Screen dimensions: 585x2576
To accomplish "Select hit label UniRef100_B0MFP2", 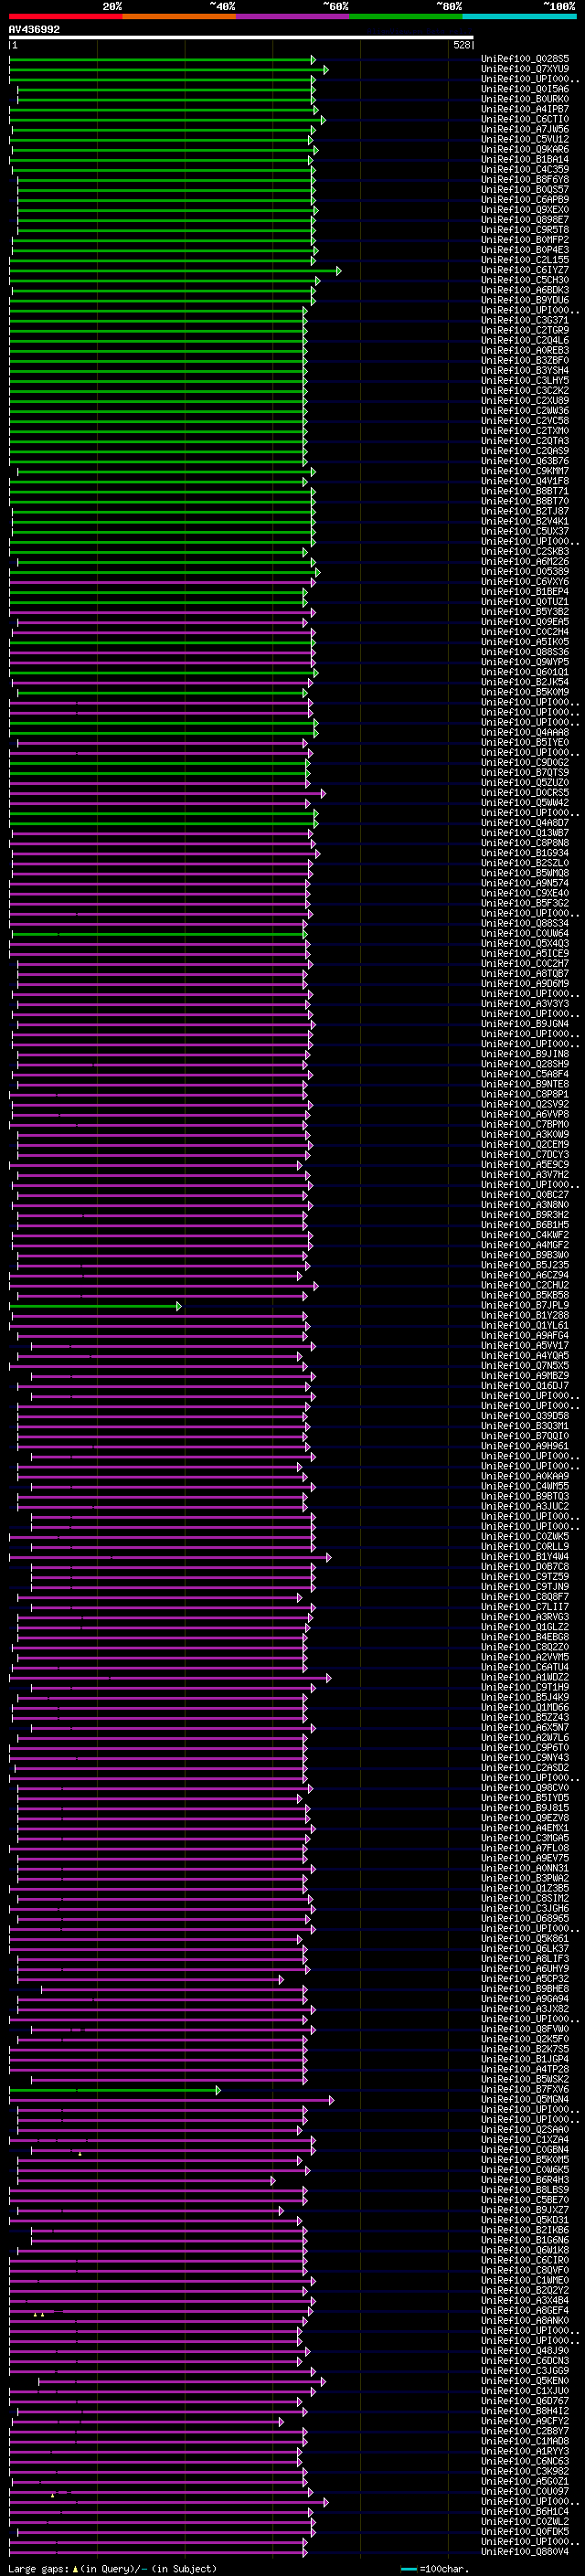I will coord(525,240).
